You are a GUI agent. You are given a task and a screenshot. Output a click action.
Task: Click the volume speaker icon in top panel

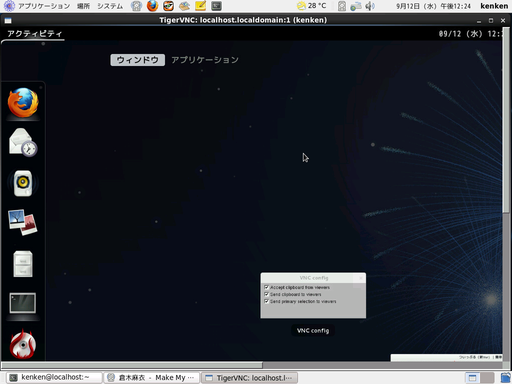click(370, 6)
